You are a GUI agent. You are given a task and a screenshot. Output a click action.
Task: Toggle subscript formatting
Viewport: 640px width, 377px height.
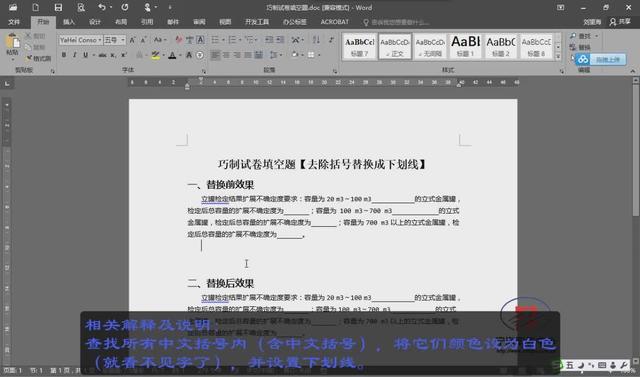[x=113, y=55]
